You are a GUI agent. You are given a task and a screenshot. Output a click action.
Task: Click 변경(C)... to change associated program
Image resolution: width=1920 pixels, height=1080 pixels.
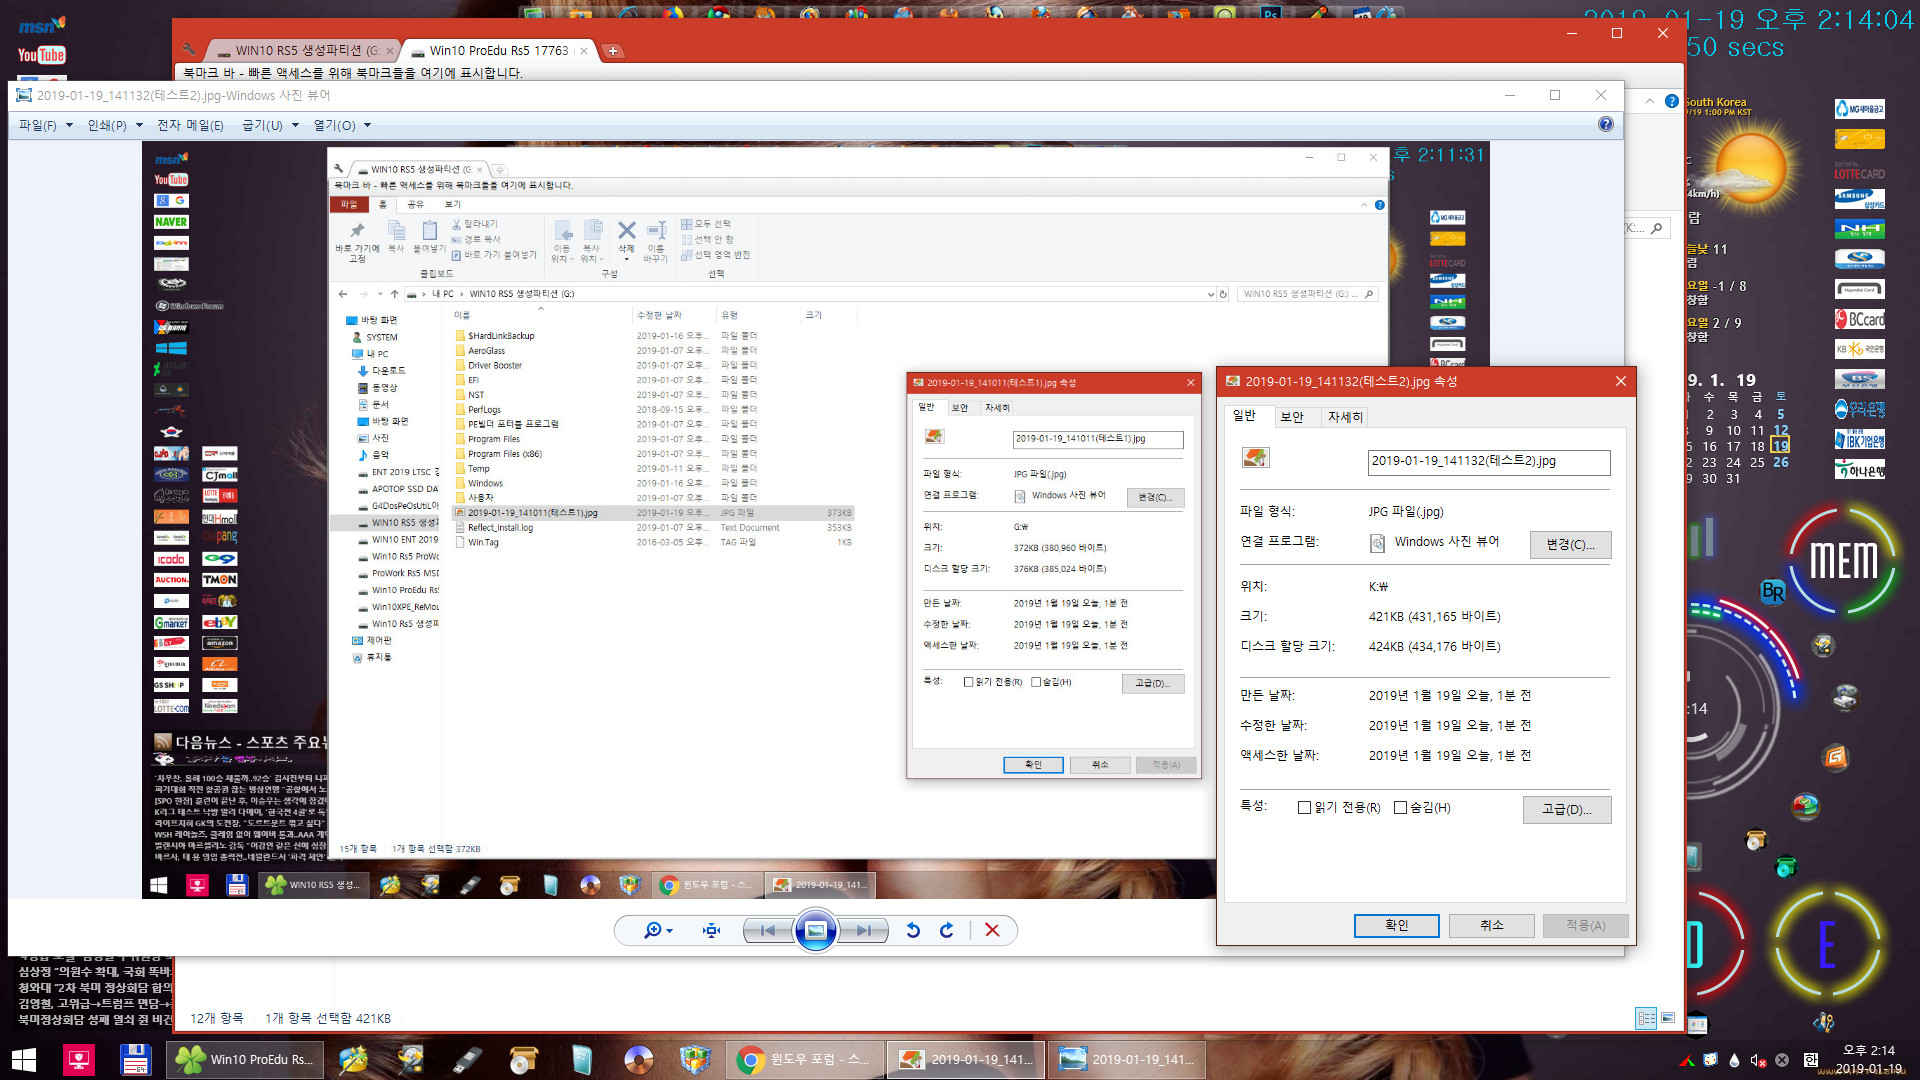[1570, 544]
